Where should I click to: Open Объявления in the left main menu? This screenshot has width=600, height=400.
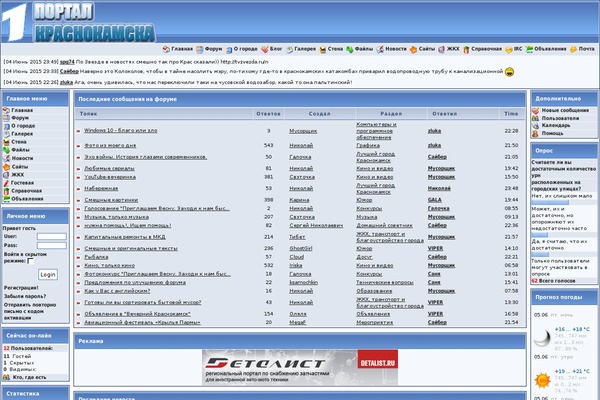click(x=27, y=199)
